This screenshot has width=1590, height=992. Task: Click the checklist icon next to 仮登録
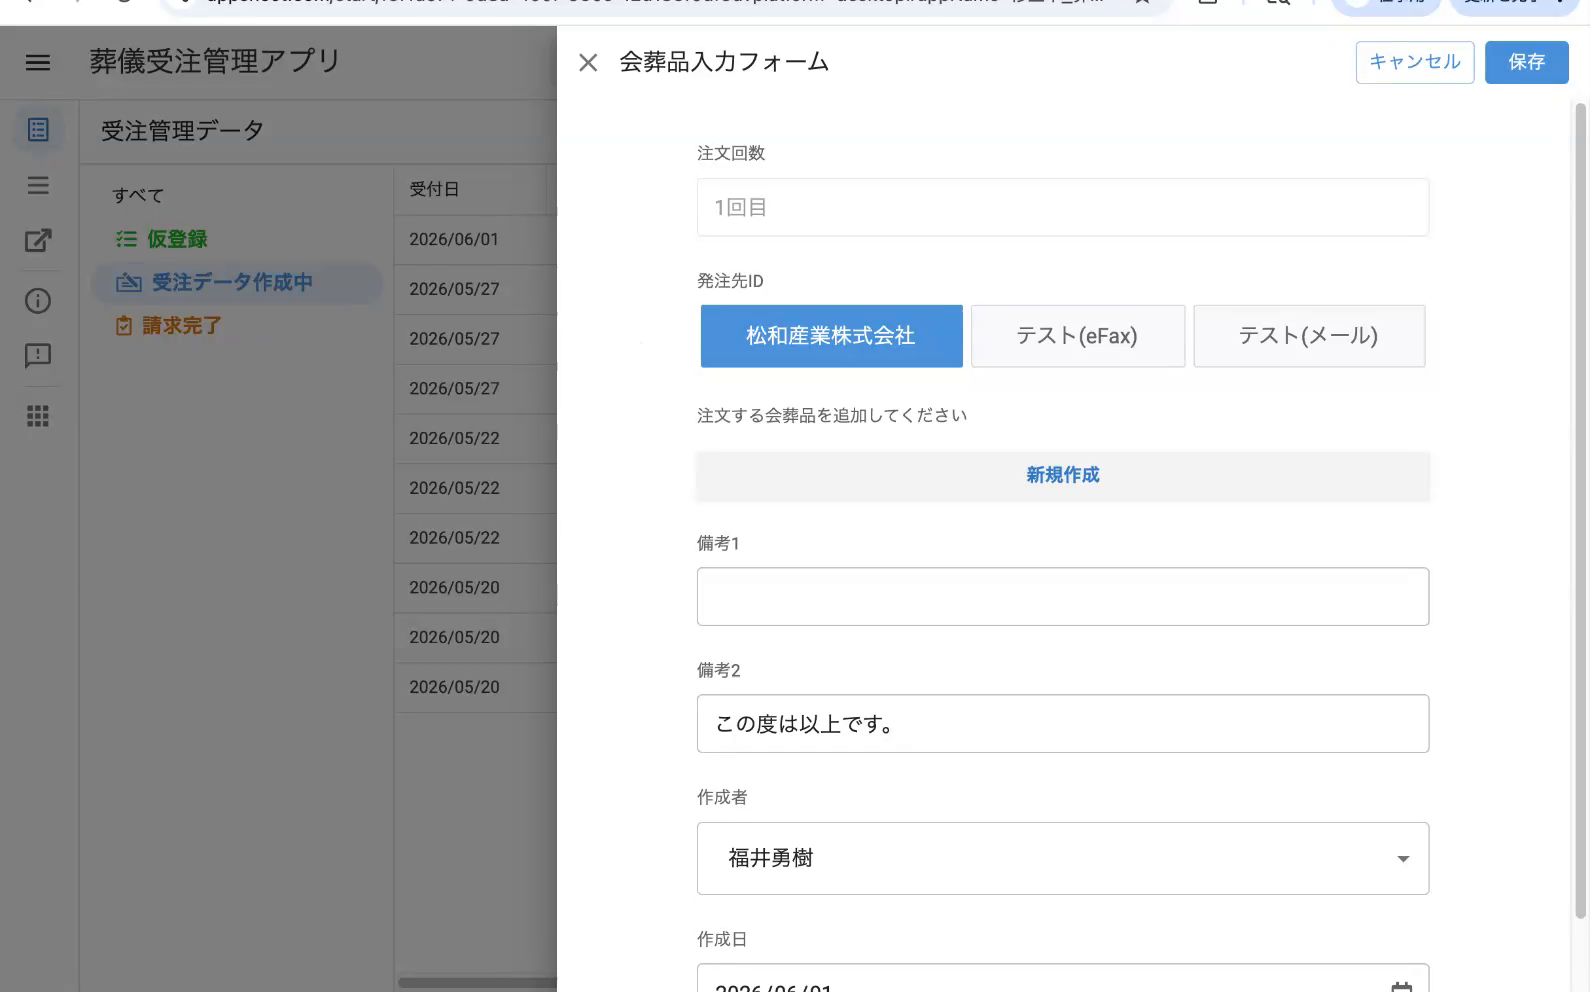pyautogui.click(x=126, y=239)
